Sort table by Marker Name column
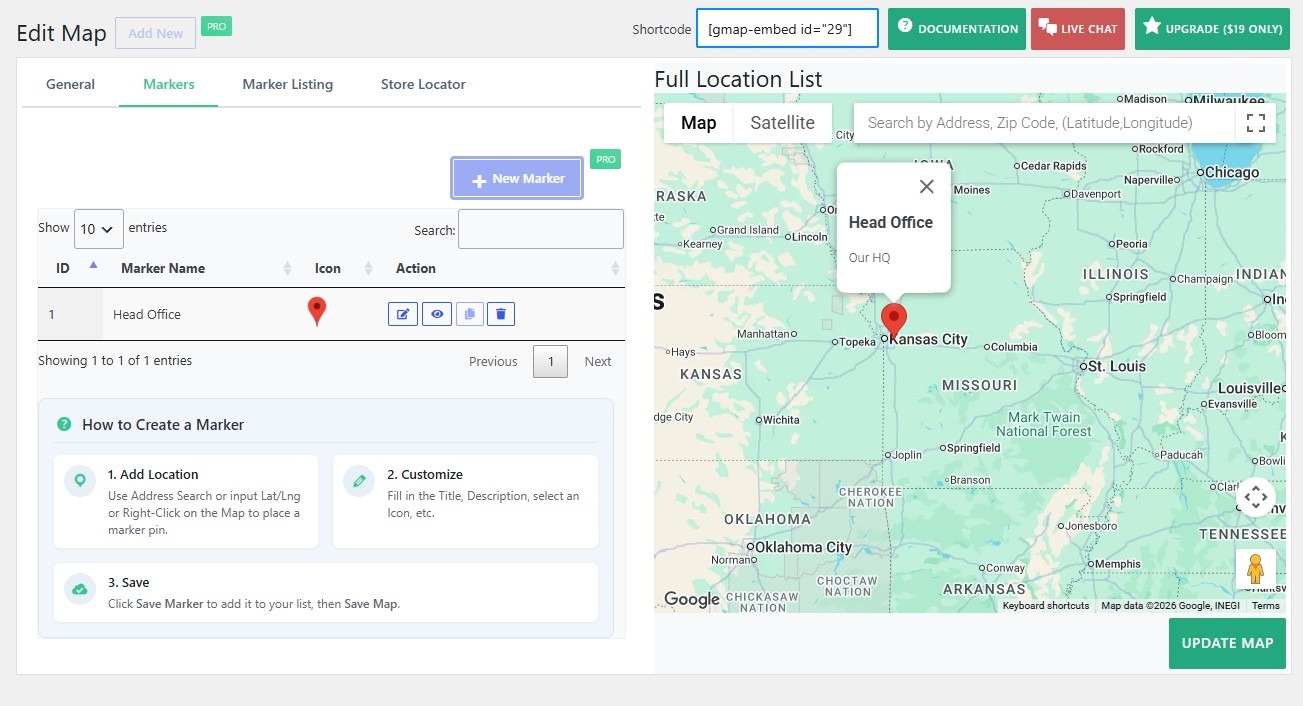 pos(204,268)
